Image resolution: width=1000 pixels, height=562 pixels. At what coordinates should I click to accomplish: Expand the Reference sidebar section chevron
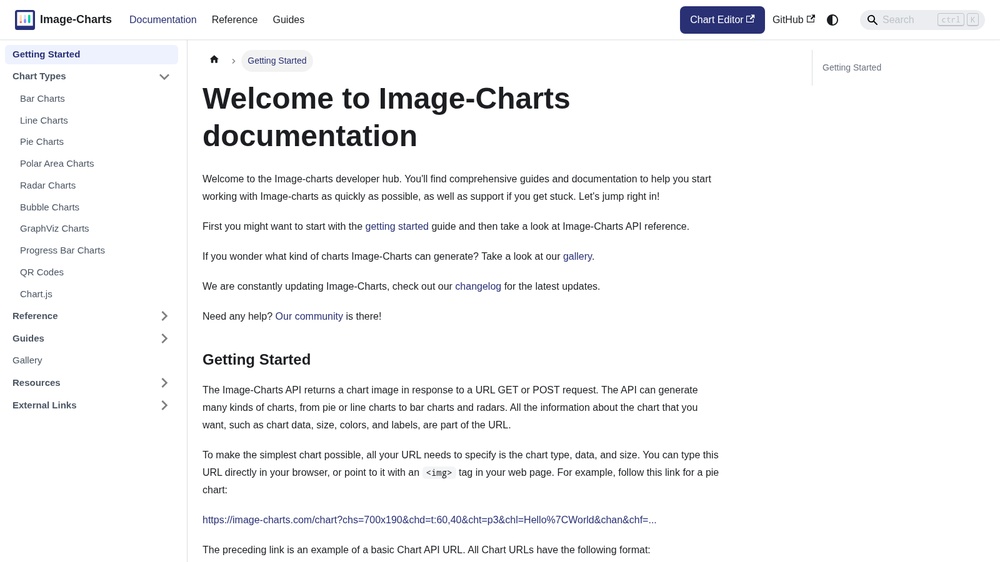click(164, 316)
